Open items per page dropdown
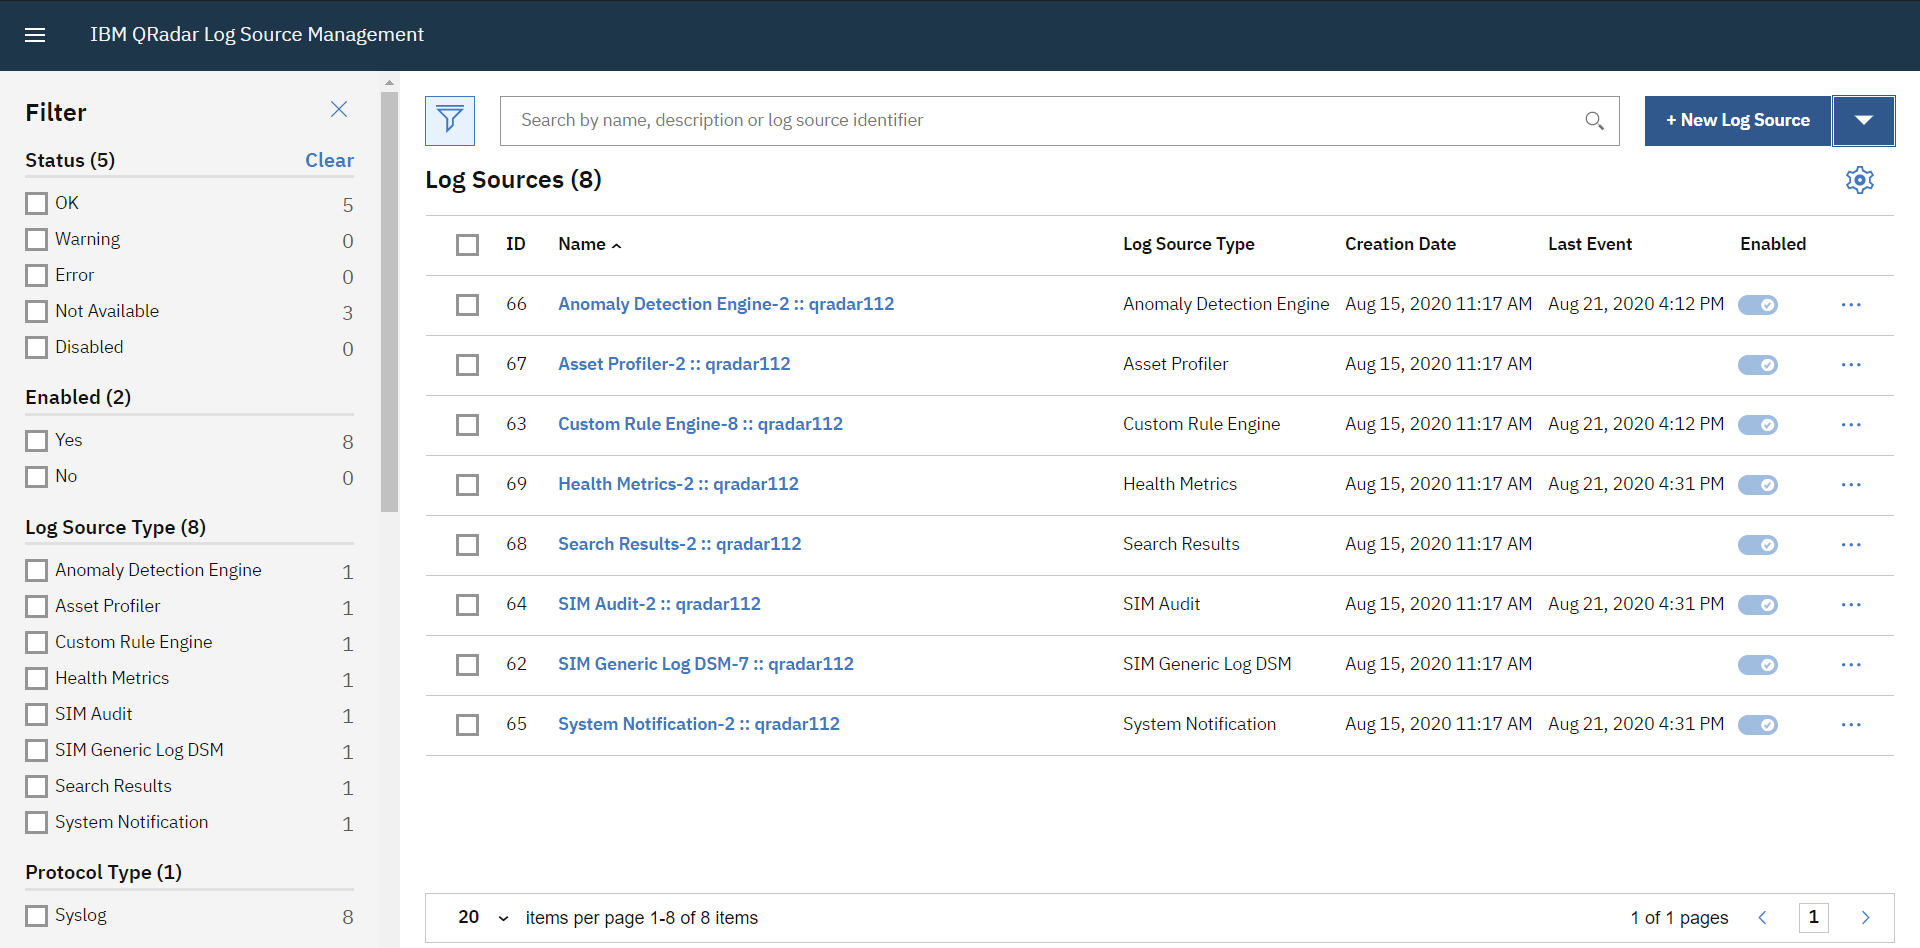This screenshot has height=948, width=1920. point(484,918)
